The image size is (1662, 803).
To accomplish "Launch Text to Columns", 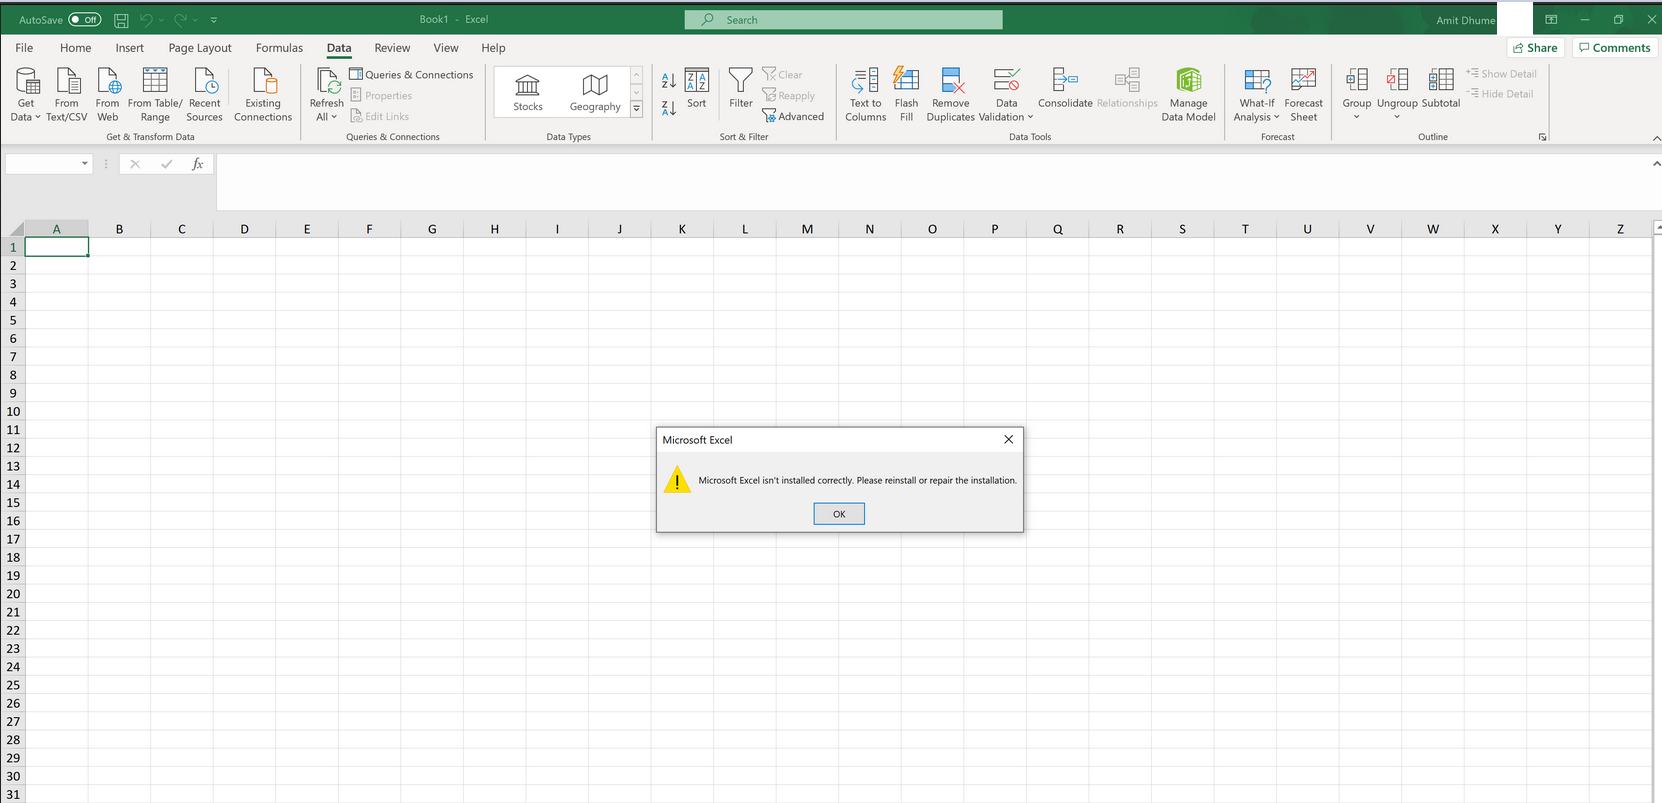I will click(866, 94).
